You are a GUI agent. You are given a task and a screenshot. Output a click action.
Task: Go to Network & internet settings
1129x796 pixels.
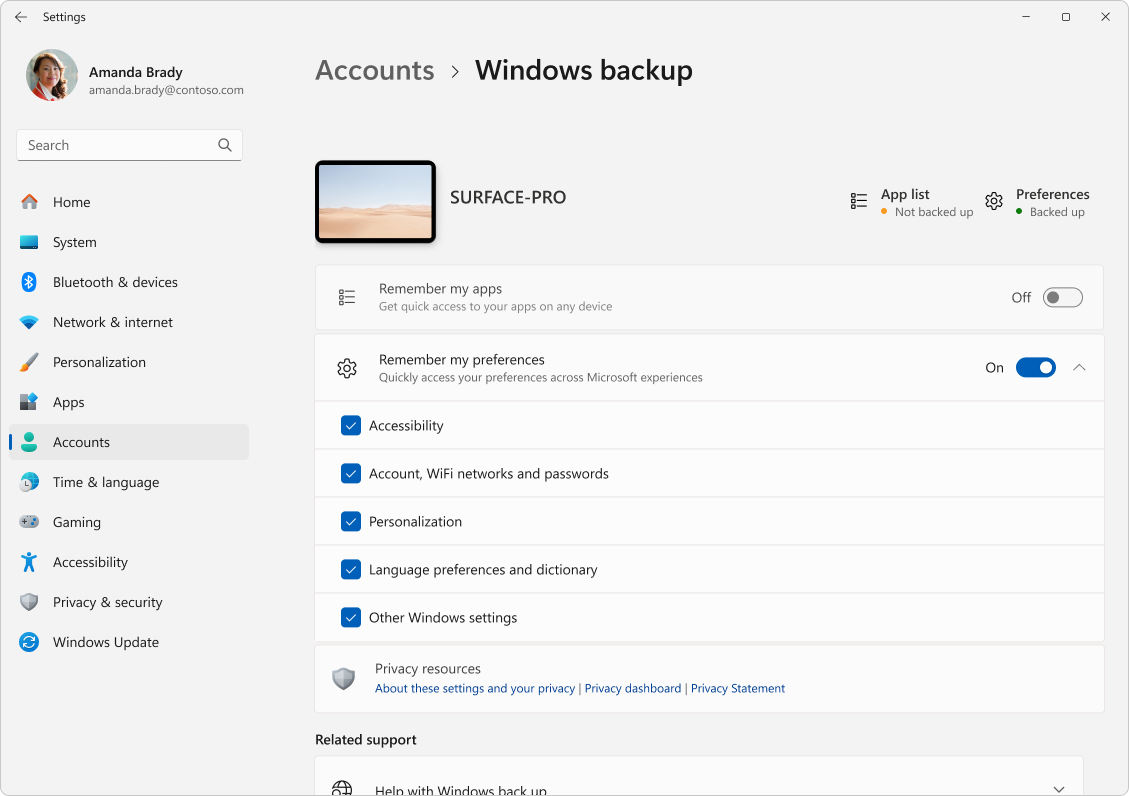click(x=112, y=322)
